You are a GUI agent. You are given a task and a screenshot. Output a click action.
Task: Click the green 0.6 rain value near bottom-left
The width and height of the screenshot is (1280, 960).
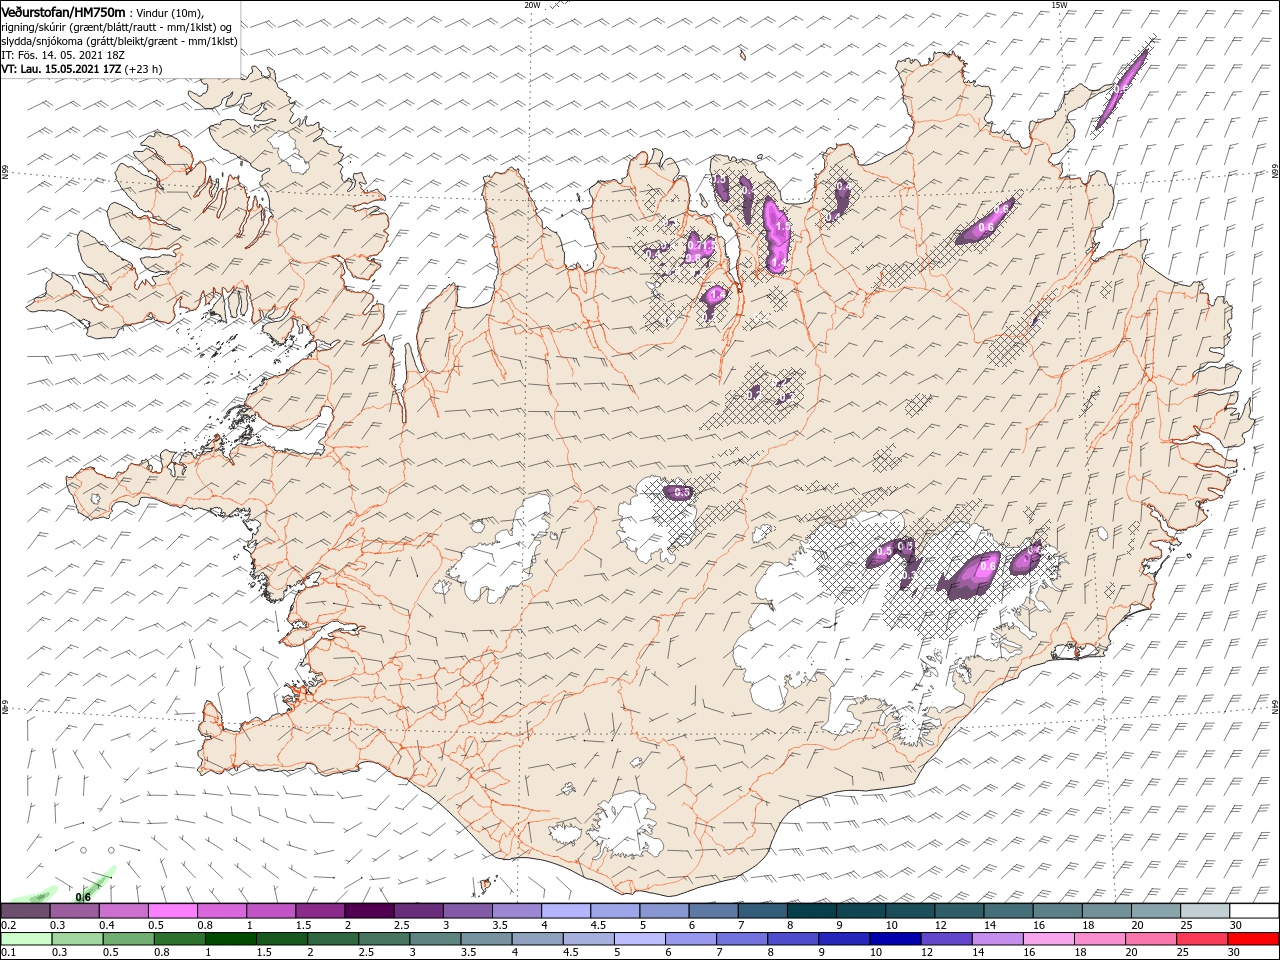pyautogui.click(x=83, y=897)
